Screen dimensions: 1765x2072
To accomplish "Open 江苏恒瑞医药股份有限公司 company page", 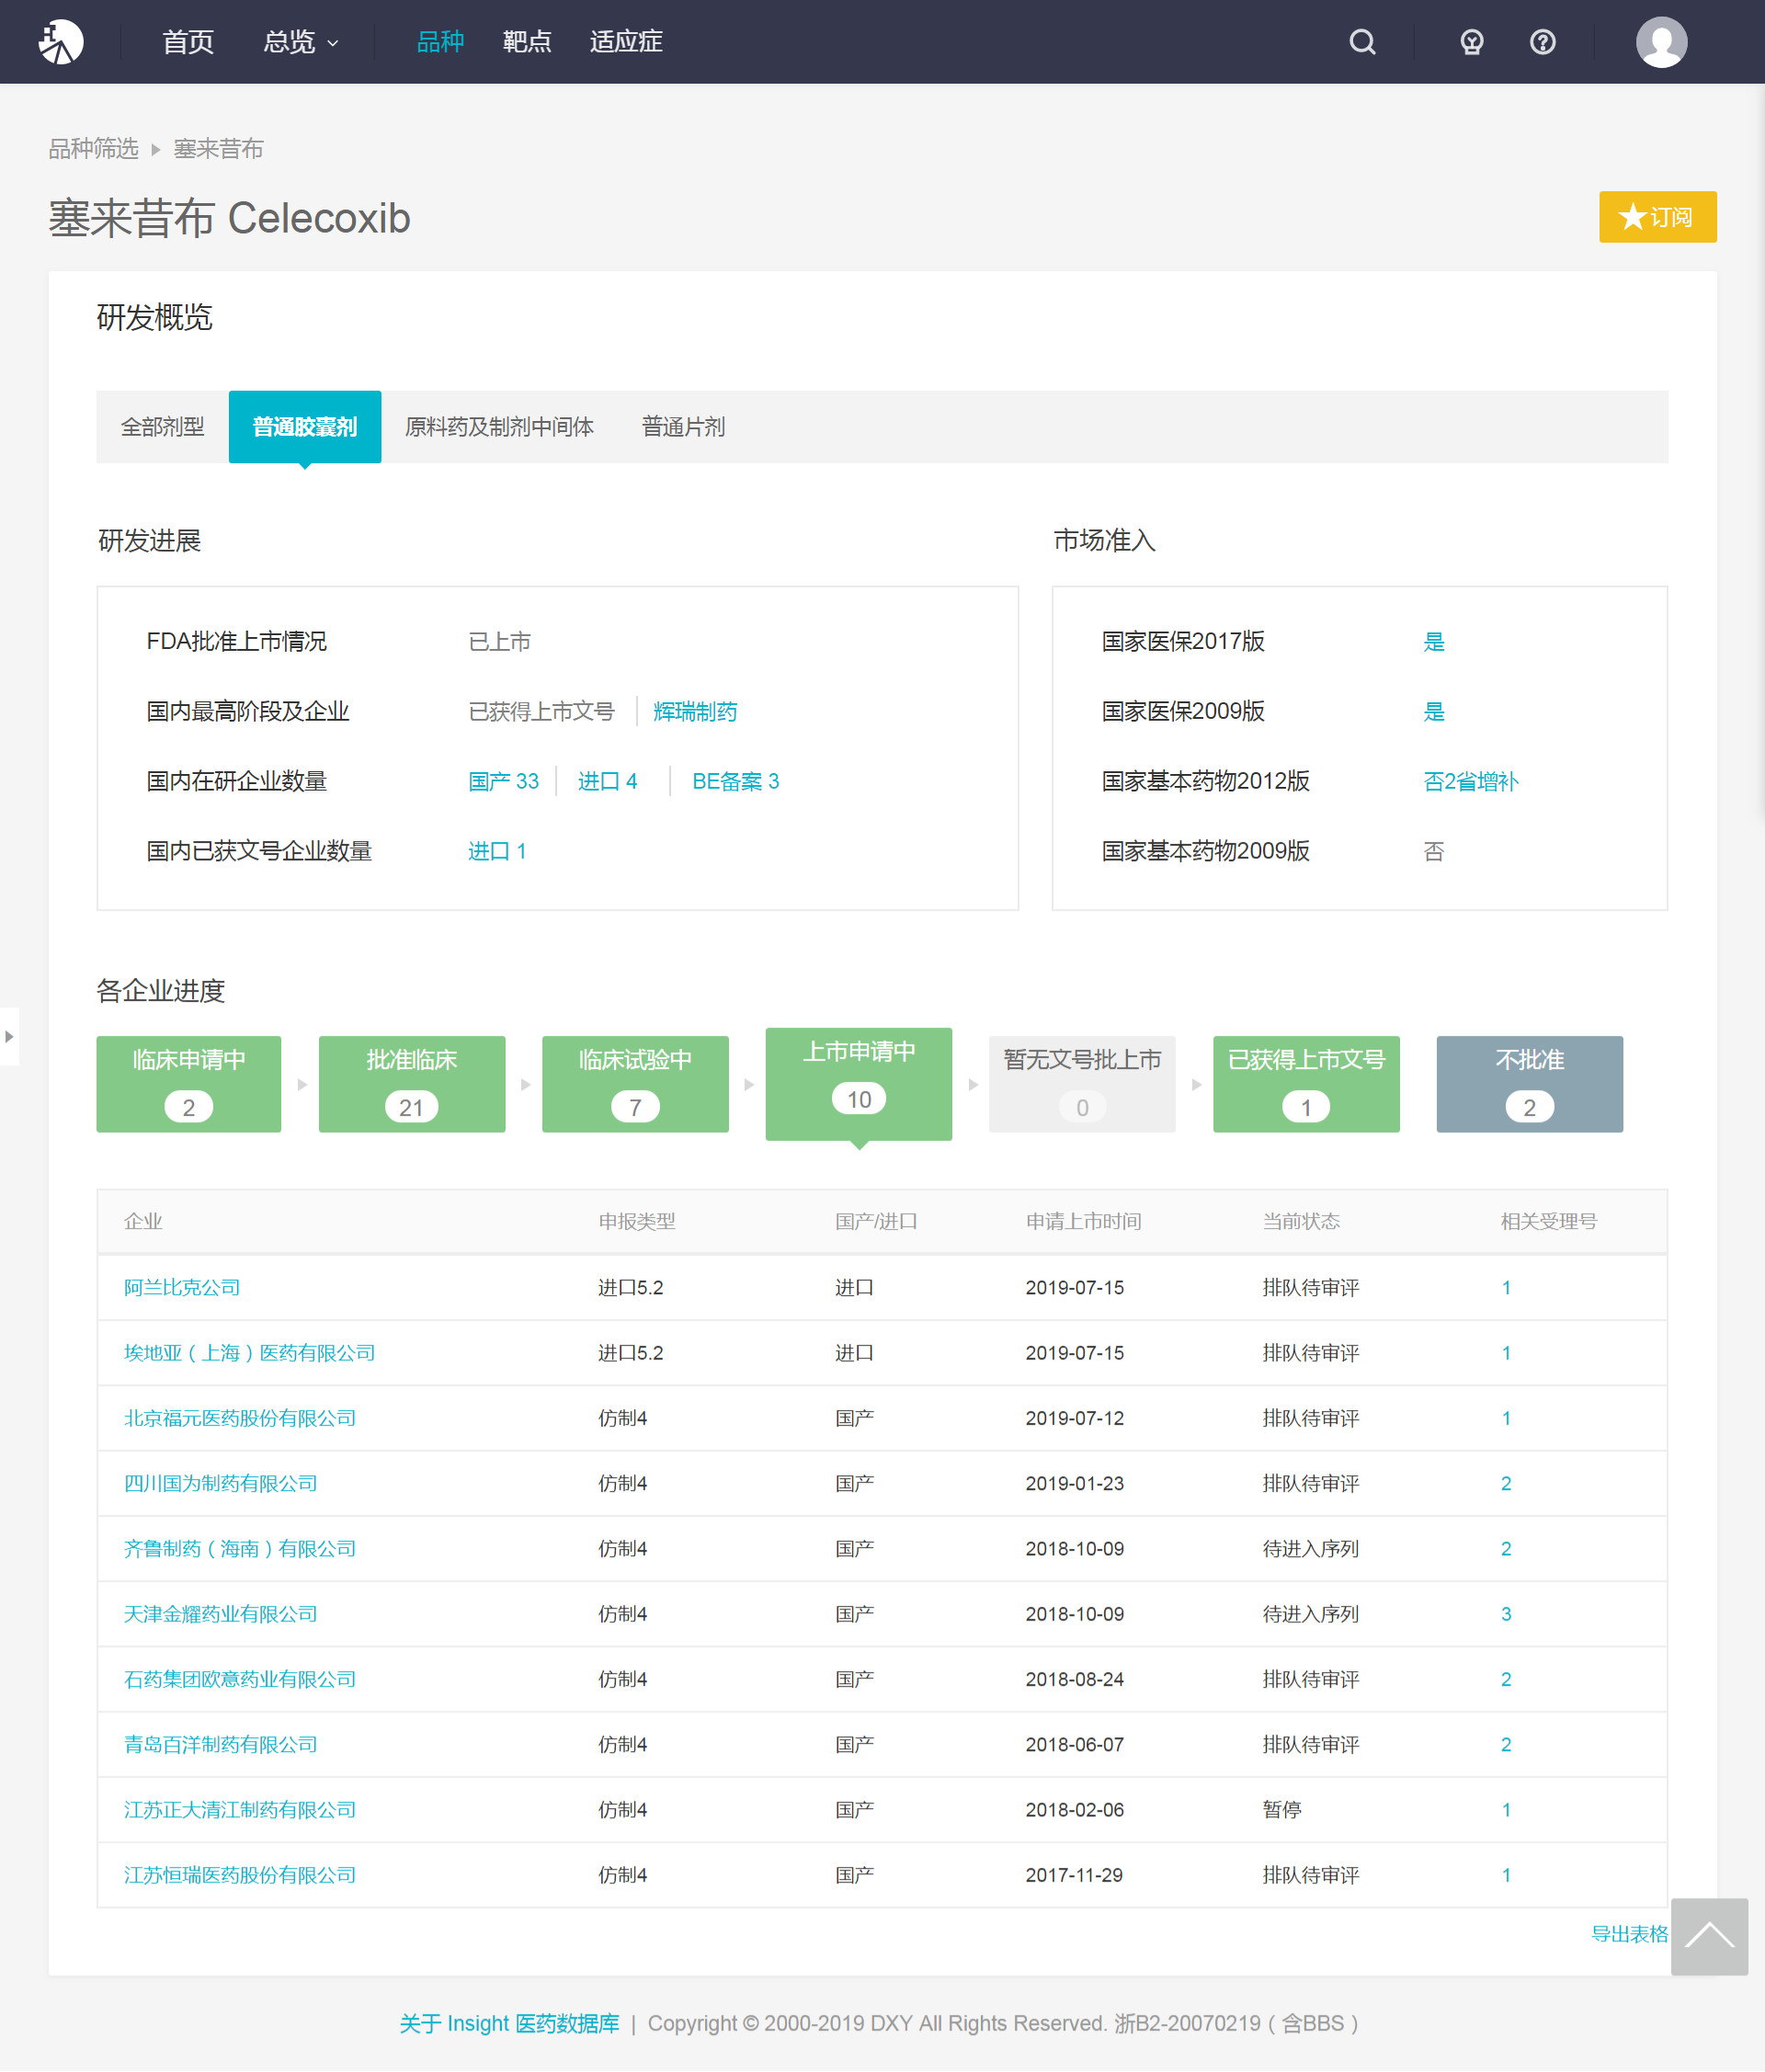I will [238, 1875].
